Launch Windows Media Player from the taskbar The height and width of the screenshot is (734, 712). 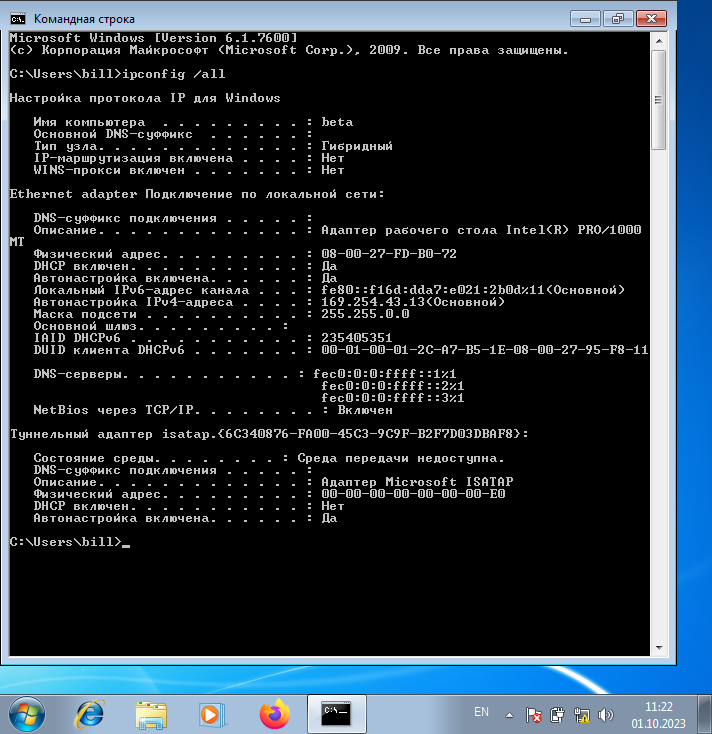point(213,715)
